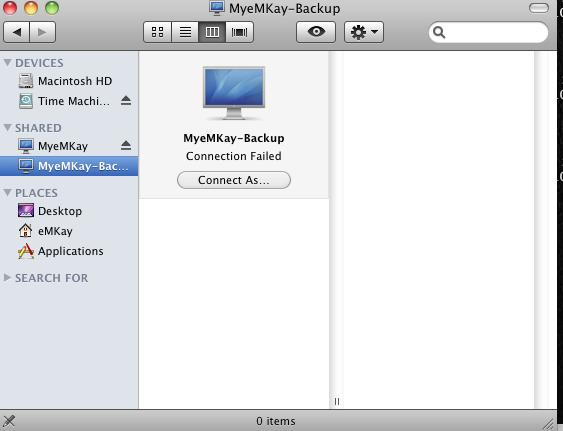Click the Macintosh HD drive icon
Image resolution: width=563 pixels, height=431 pixels.
[x=26, y=81]
